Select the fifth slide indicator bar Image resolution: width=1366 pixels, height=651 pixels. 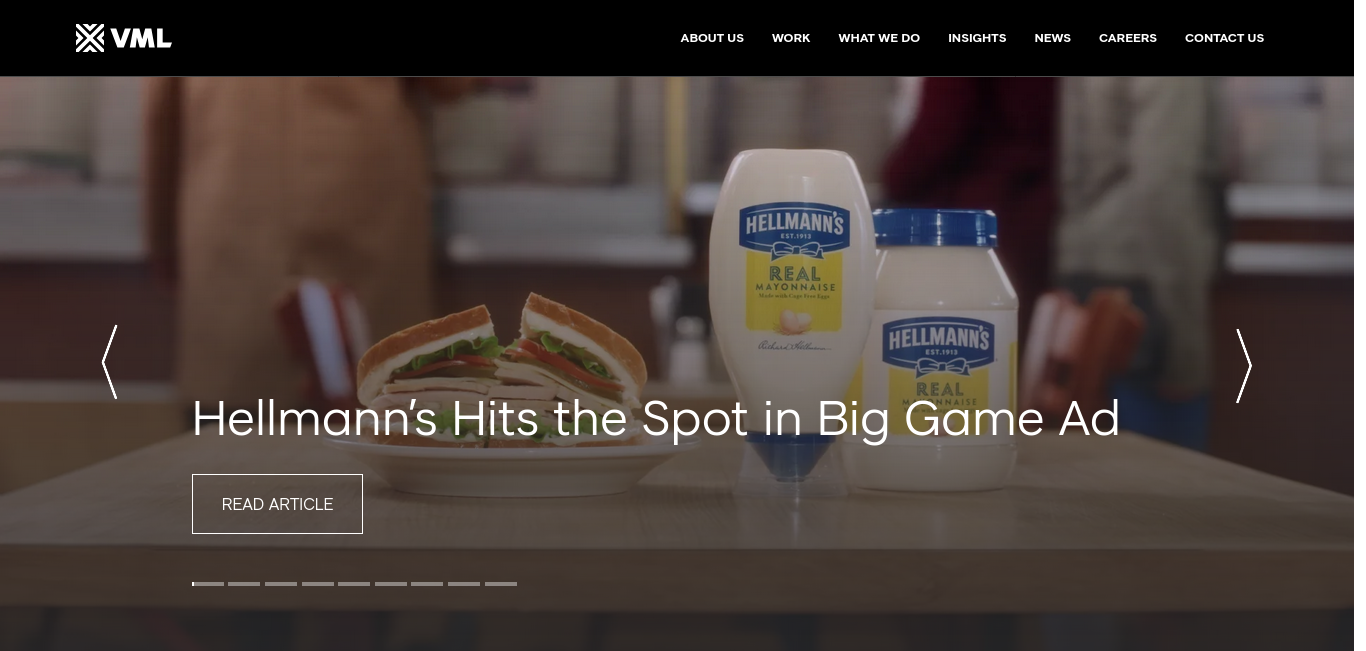354,584
